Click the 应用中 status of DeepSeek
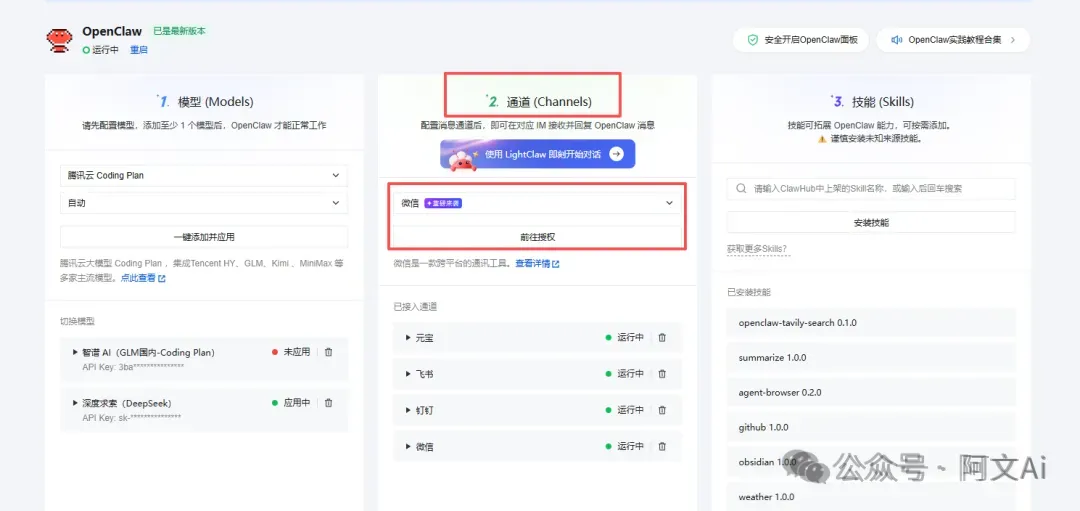1080x511 pixels. point(291,403)
